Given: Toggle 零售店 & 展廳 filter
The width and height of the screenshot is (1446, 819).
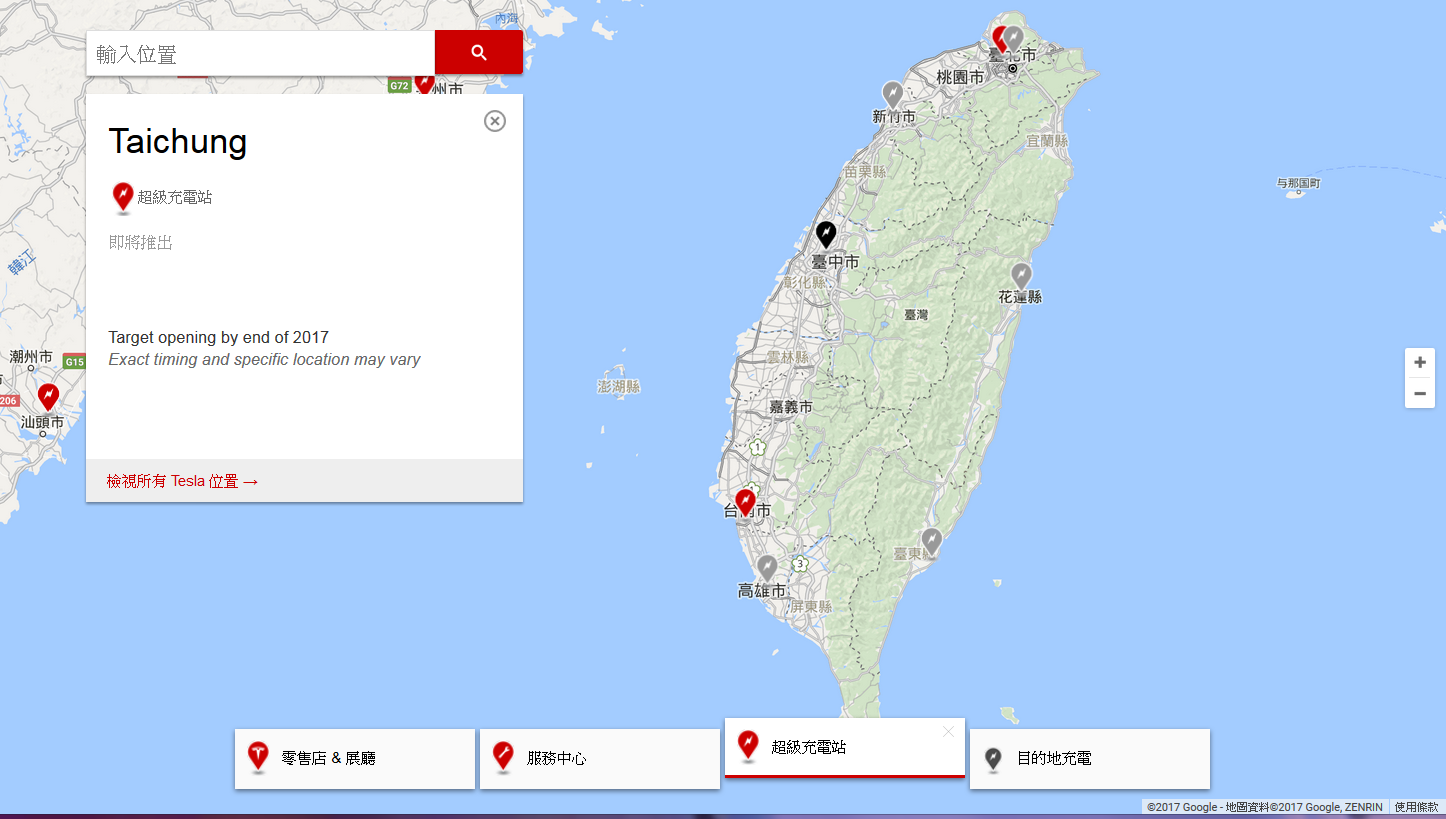Looking at the screenshot, I should 355,759.
